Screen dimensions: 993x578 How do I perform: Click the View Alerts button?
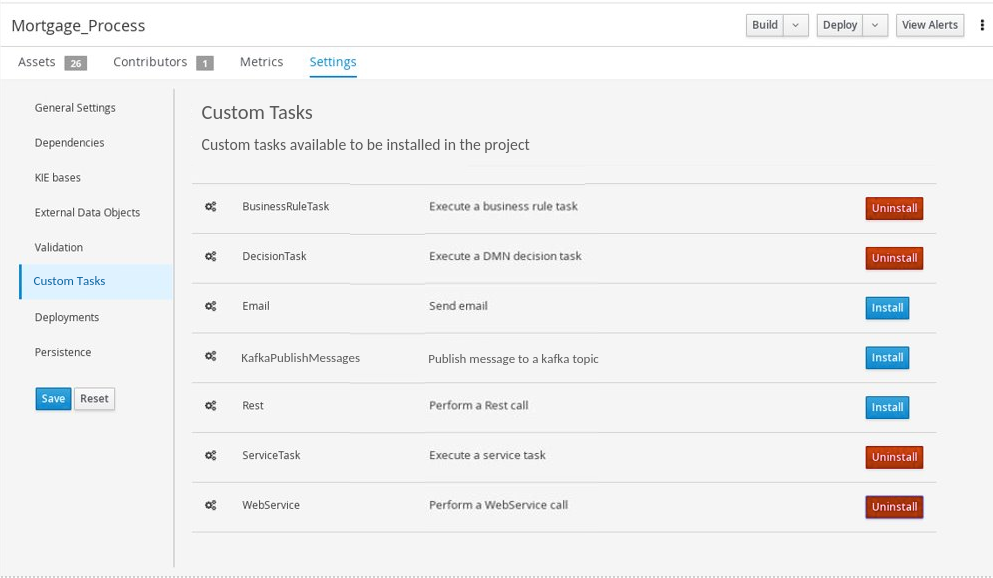[x=929, y=26]
